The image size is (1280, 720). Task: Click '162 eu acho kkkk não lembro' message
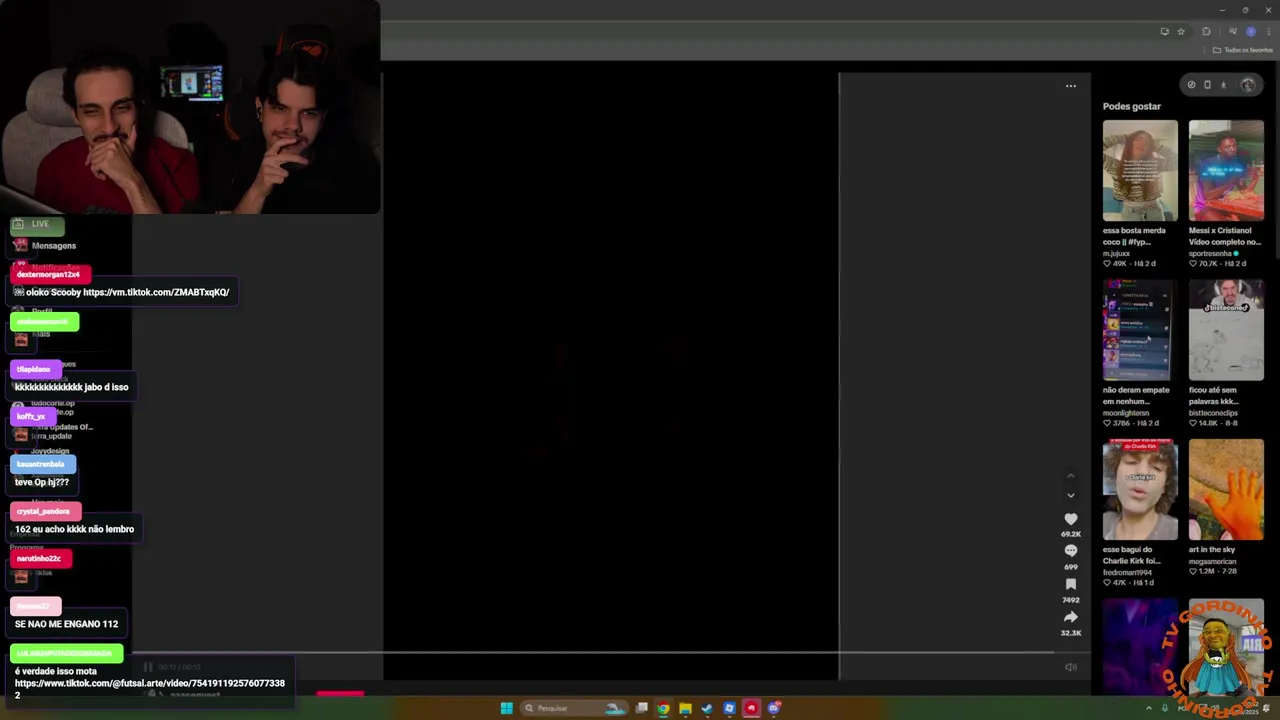click(74, 529)
